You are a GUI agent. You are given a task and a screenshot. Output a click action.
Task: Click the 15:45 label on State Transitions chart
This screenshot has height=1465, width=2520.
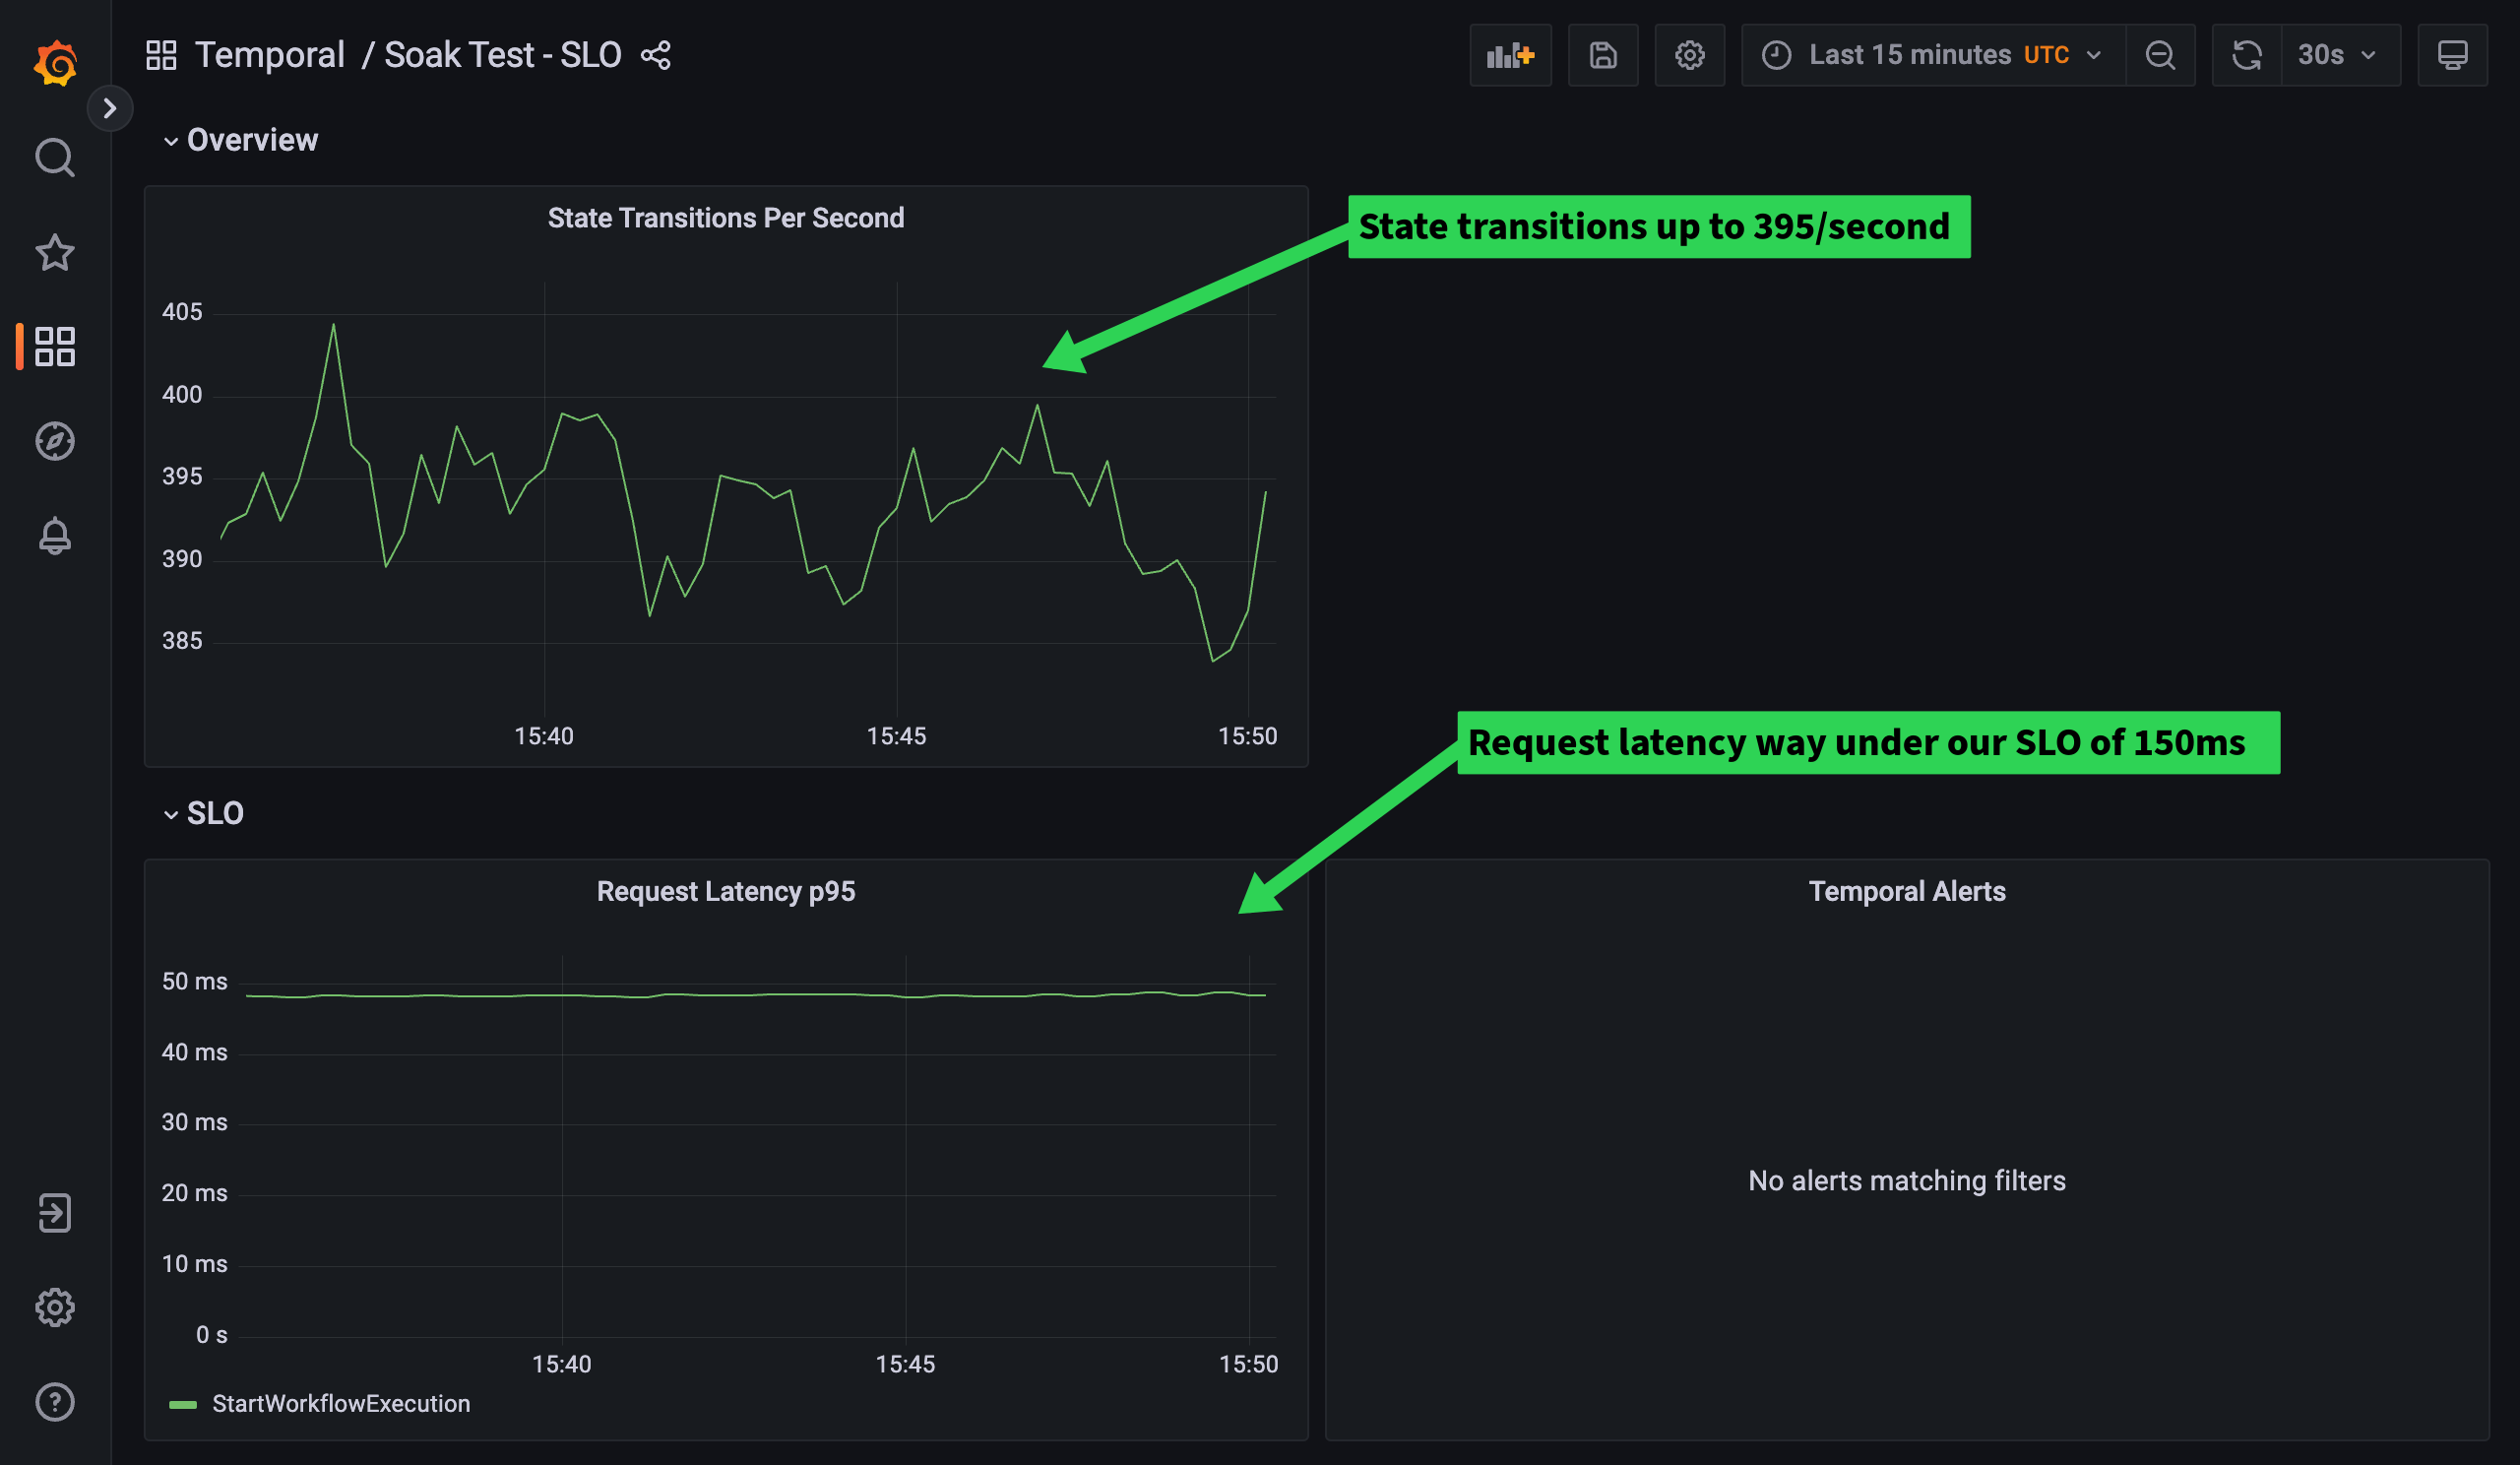pos(896,736)
